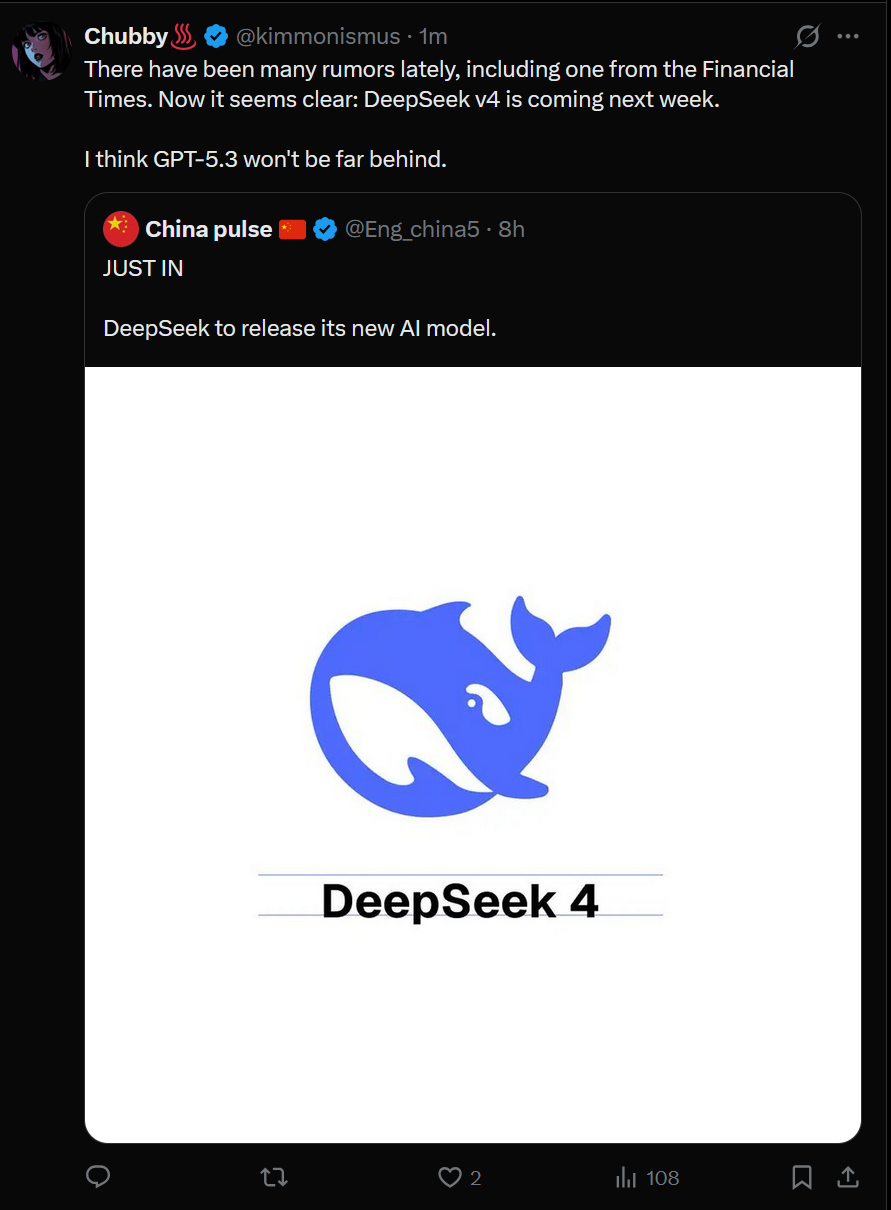Open the @Eng_china5 profile handle
Screen dimensions: 891x1210
pos(412,229)
